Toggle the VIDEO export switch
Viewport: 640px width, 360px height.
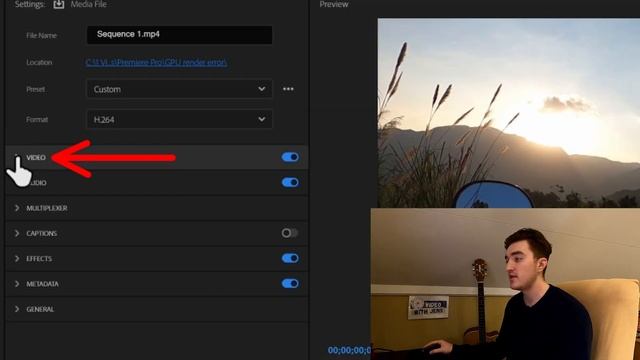(x=290, y=157)
